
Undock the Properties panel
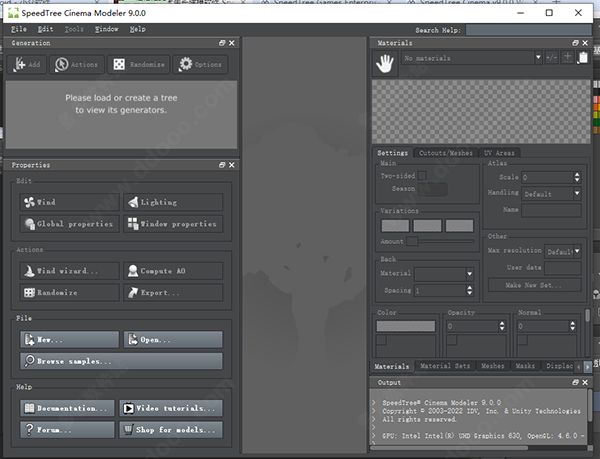222,165
